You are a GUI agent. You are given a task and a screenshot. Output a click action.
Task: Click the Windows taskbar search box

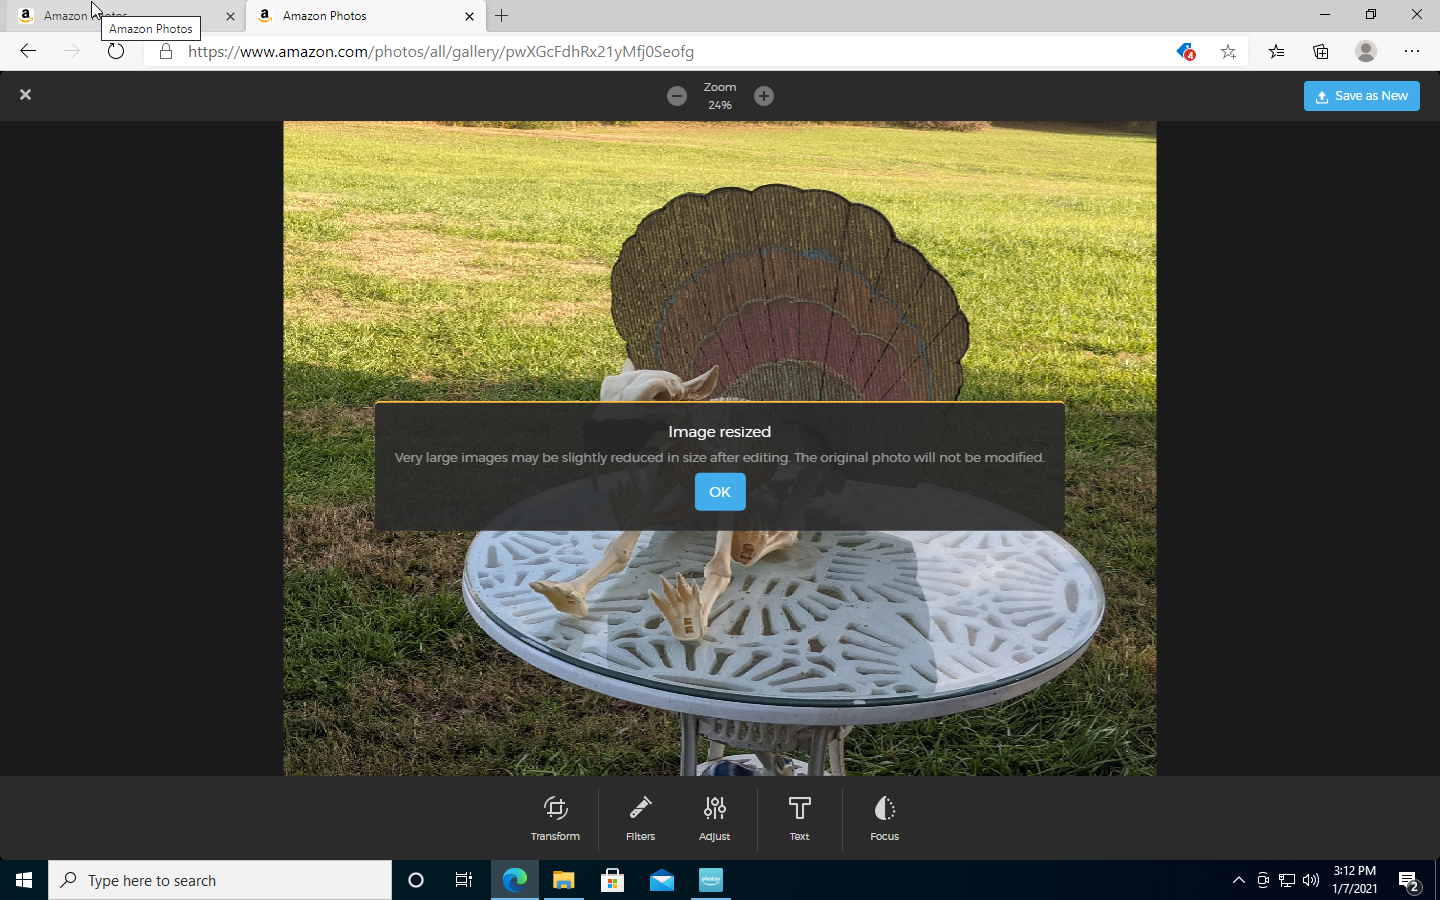point(220,880)
